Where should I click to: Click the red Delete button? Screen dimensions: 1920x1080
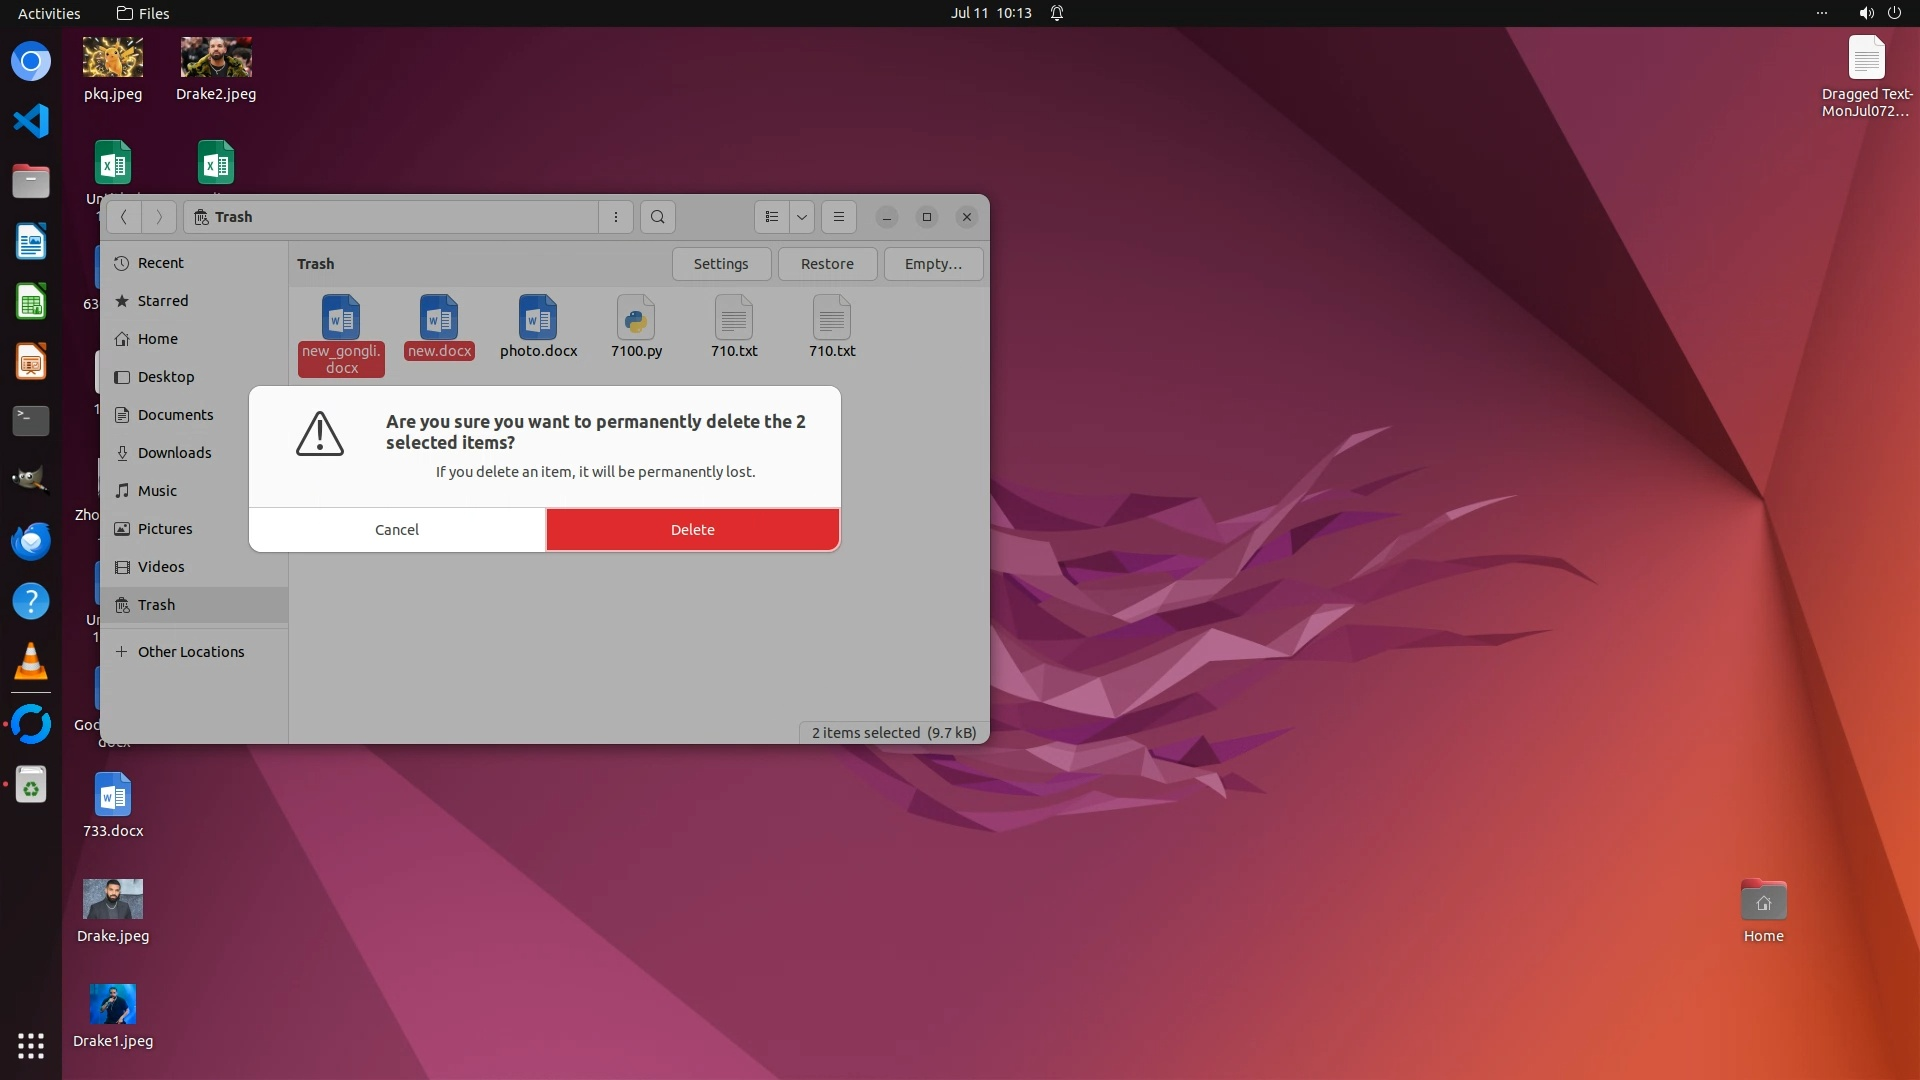[692, 529]
